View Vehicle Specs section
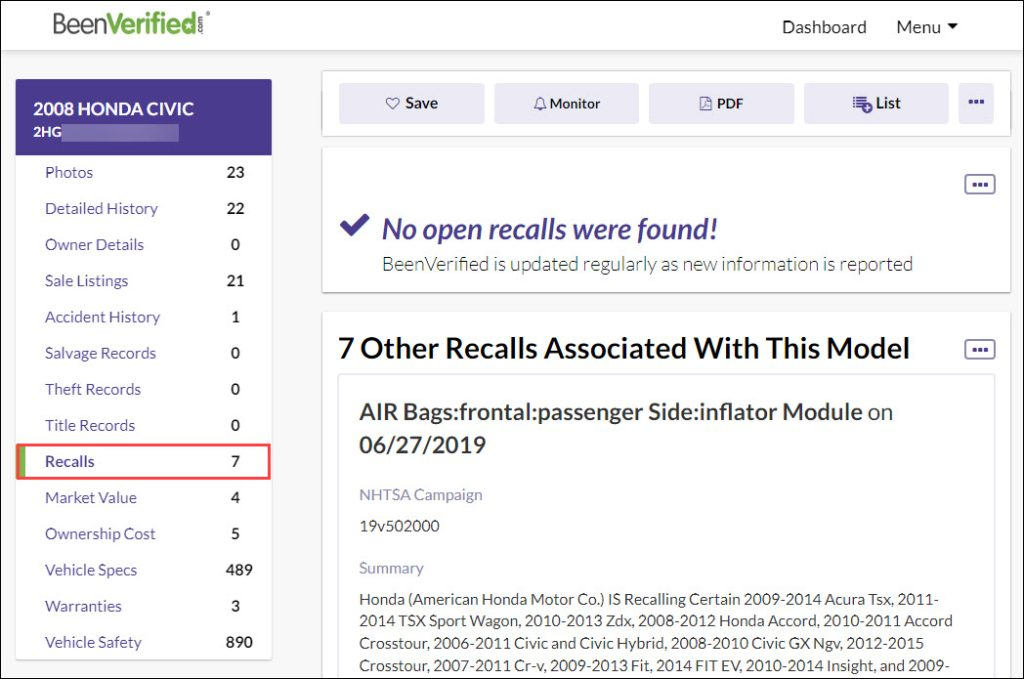The width and height of the screenshot is (1024, 679). pos(91,570)
